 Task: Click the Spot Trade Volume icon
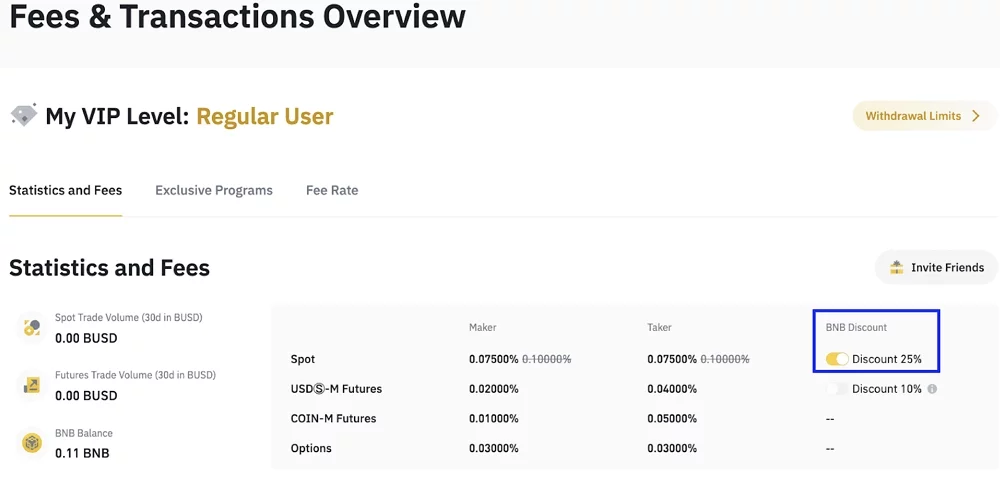point(32,328)
